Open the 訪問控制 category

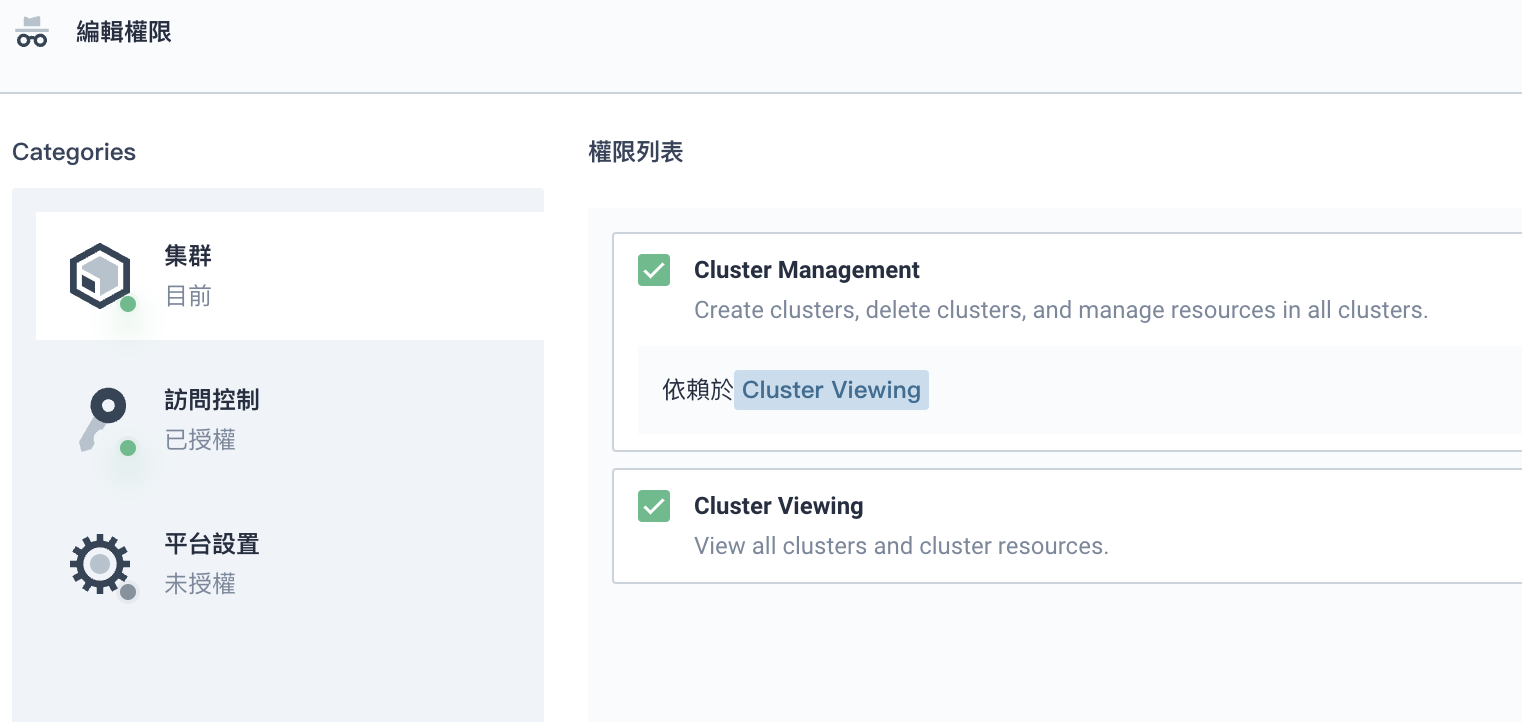[211, 400]
